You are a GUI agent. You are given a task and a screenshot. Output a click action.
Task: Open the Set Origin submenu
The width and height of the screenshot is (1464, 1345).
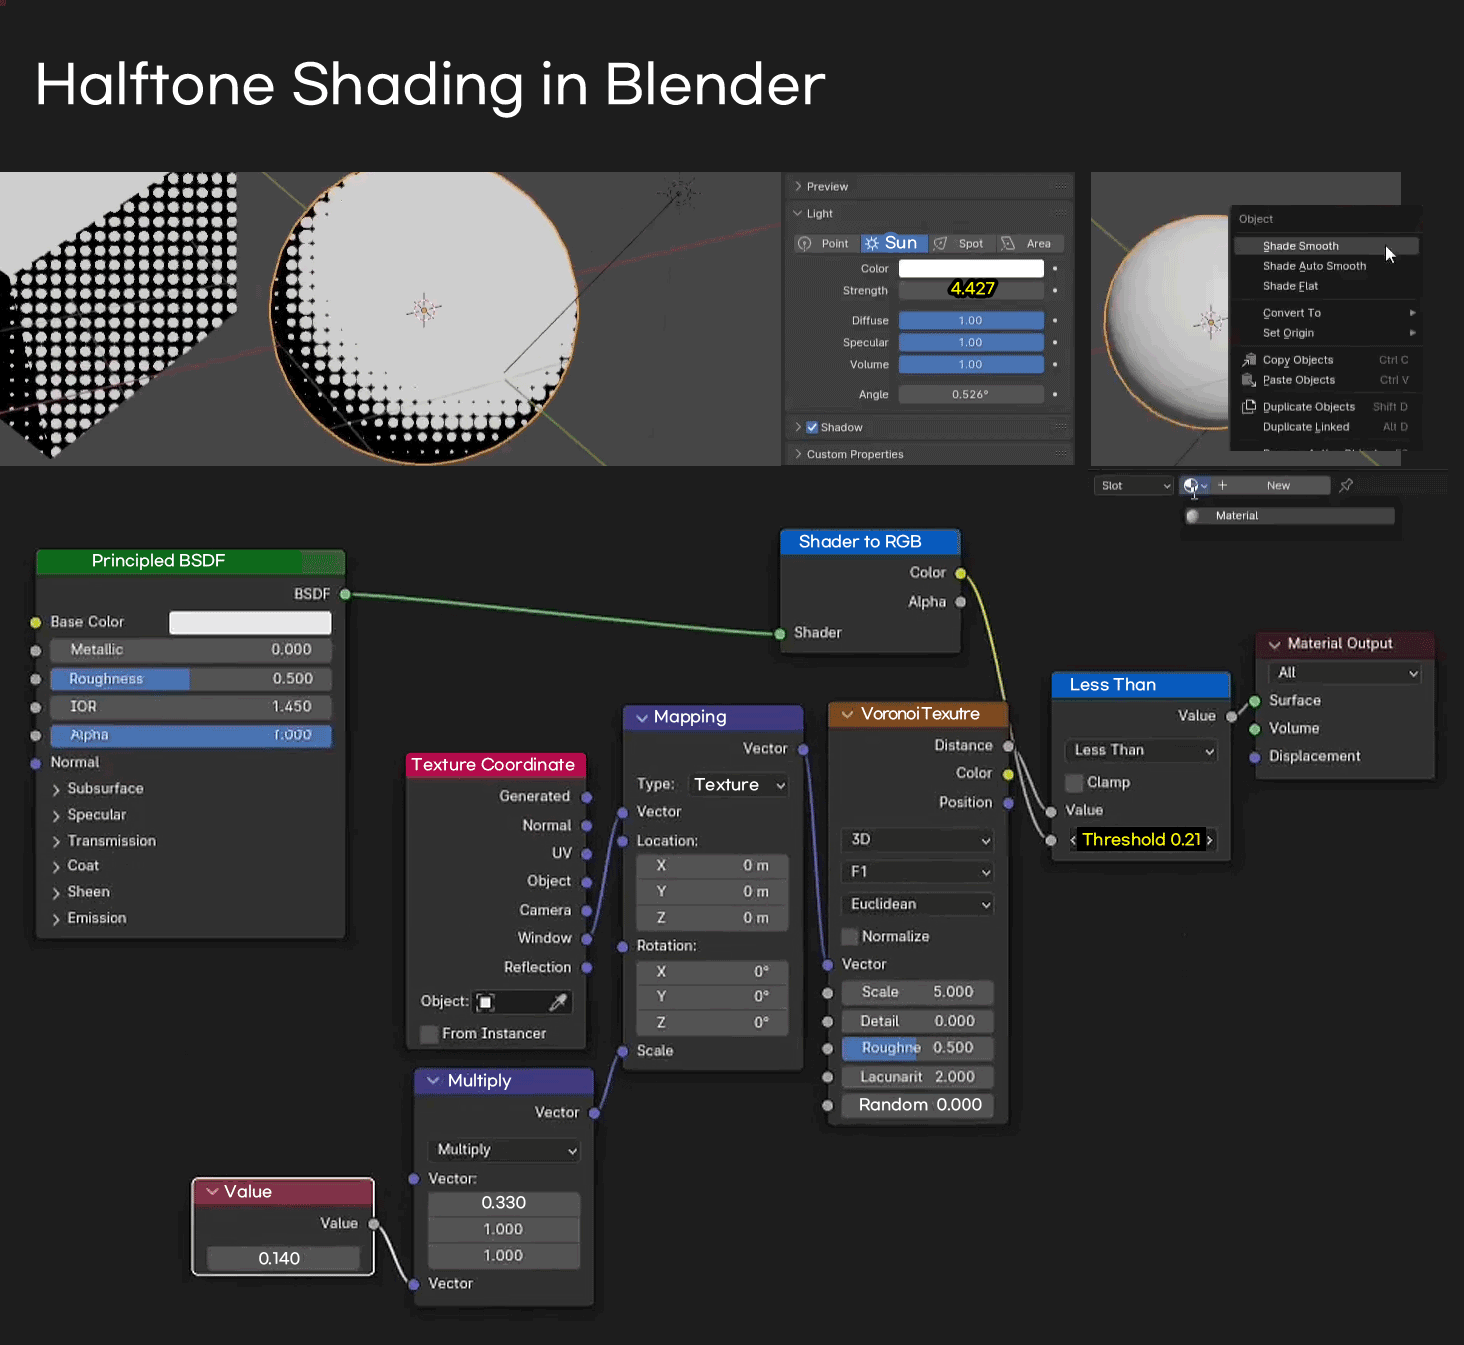[1326, 333]
